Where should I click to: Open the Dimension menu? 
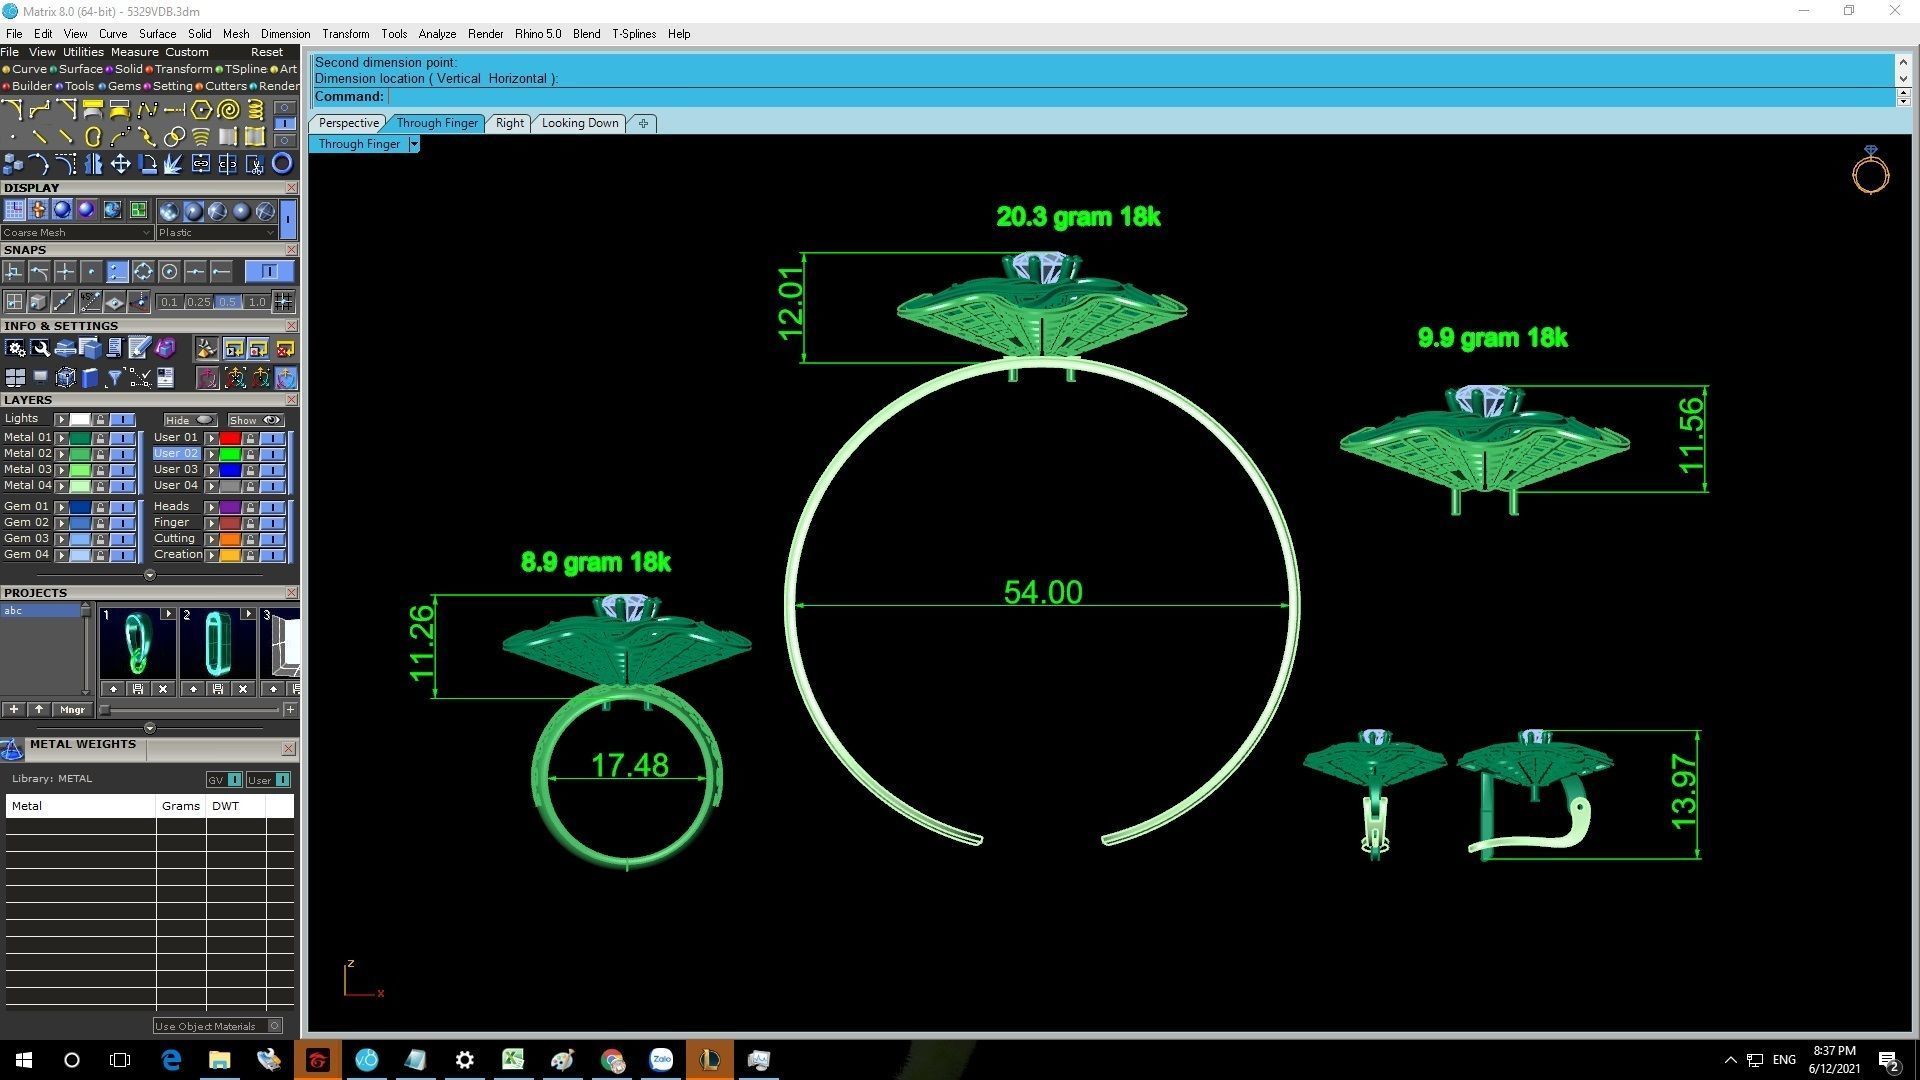coord(285,34)
